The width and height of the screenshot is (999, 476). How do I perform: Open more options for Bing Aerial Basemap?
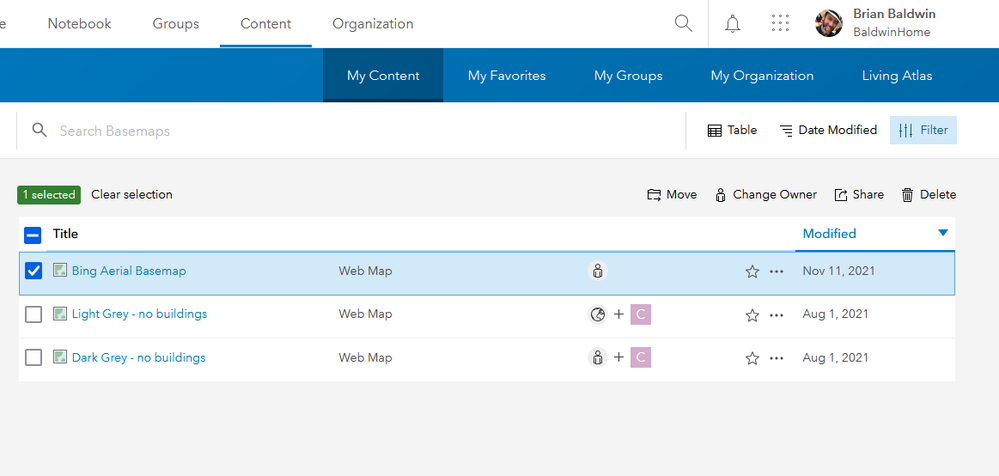pos(776,271)
